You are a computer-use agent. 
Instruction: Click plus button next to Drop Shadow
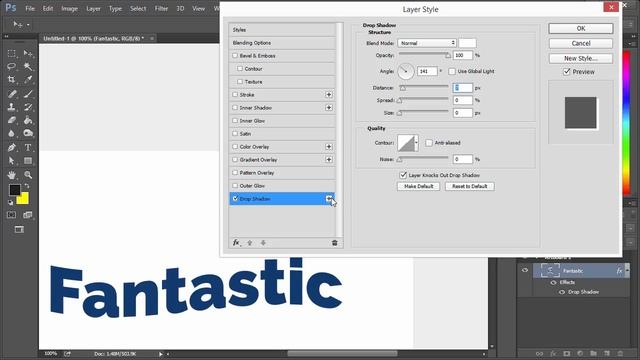coord(329,199)
